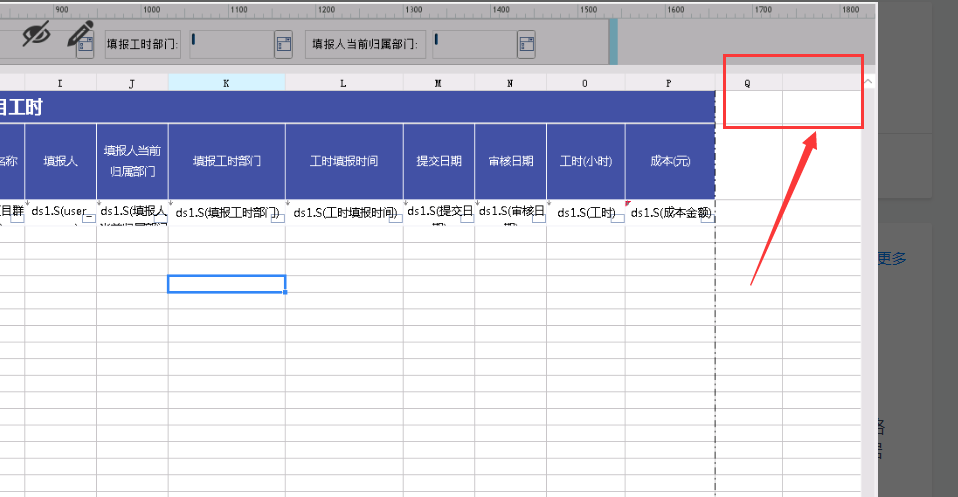Viewport: 958px width, 497px height.
Task: Open the 填报工时部门 widget dropdown button
Action: tap(283, 45)
